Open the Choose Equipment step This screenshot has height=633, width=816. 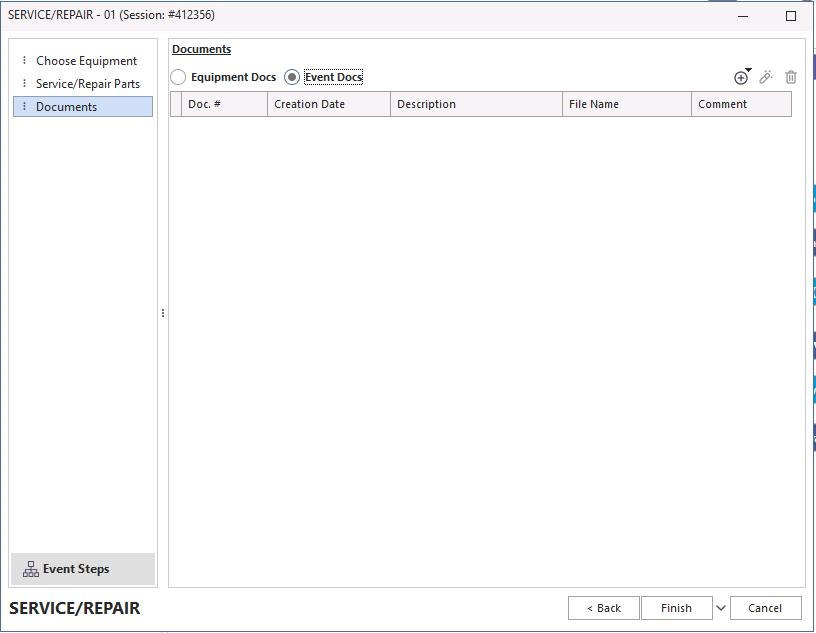pyautogui.click(x=86, y=61)
